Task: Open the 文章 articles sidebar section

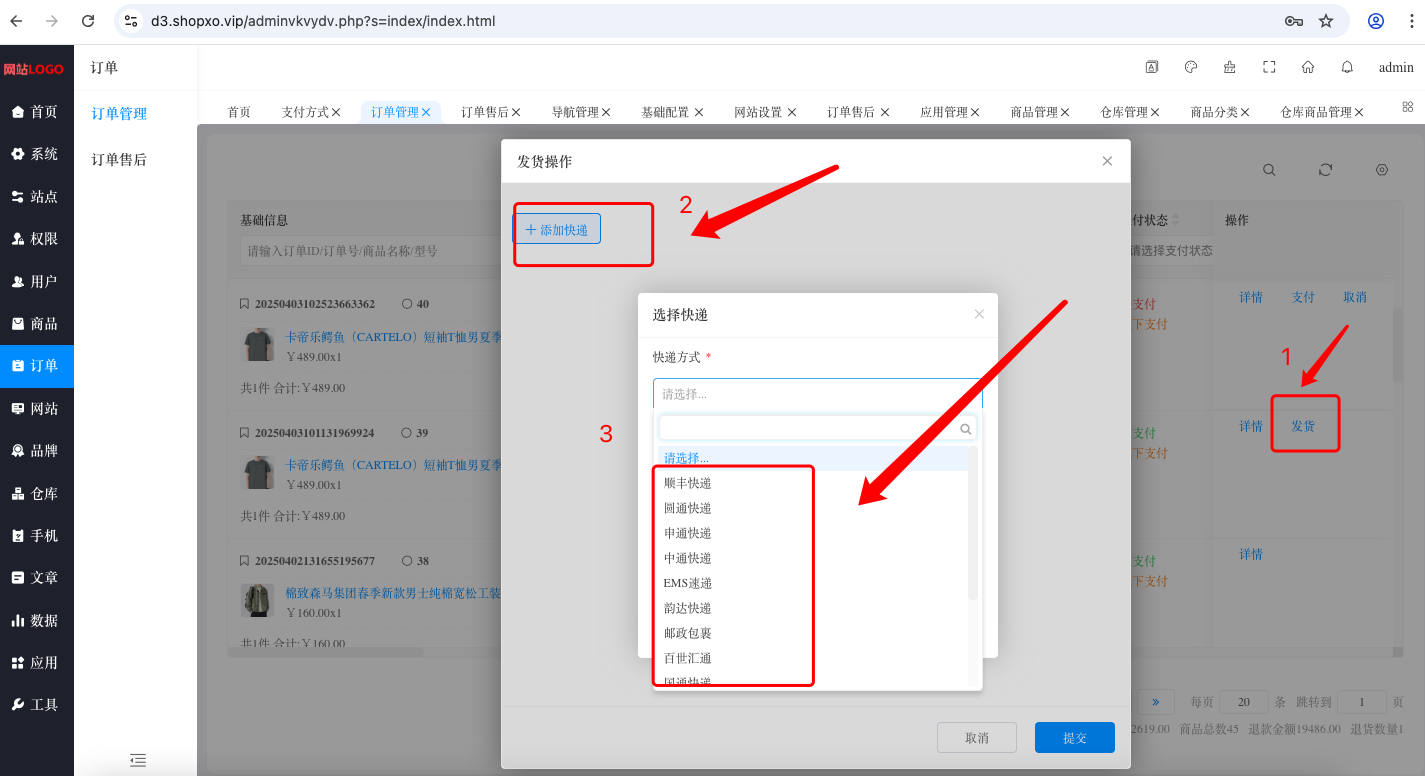Action: (x=36, y=578)
